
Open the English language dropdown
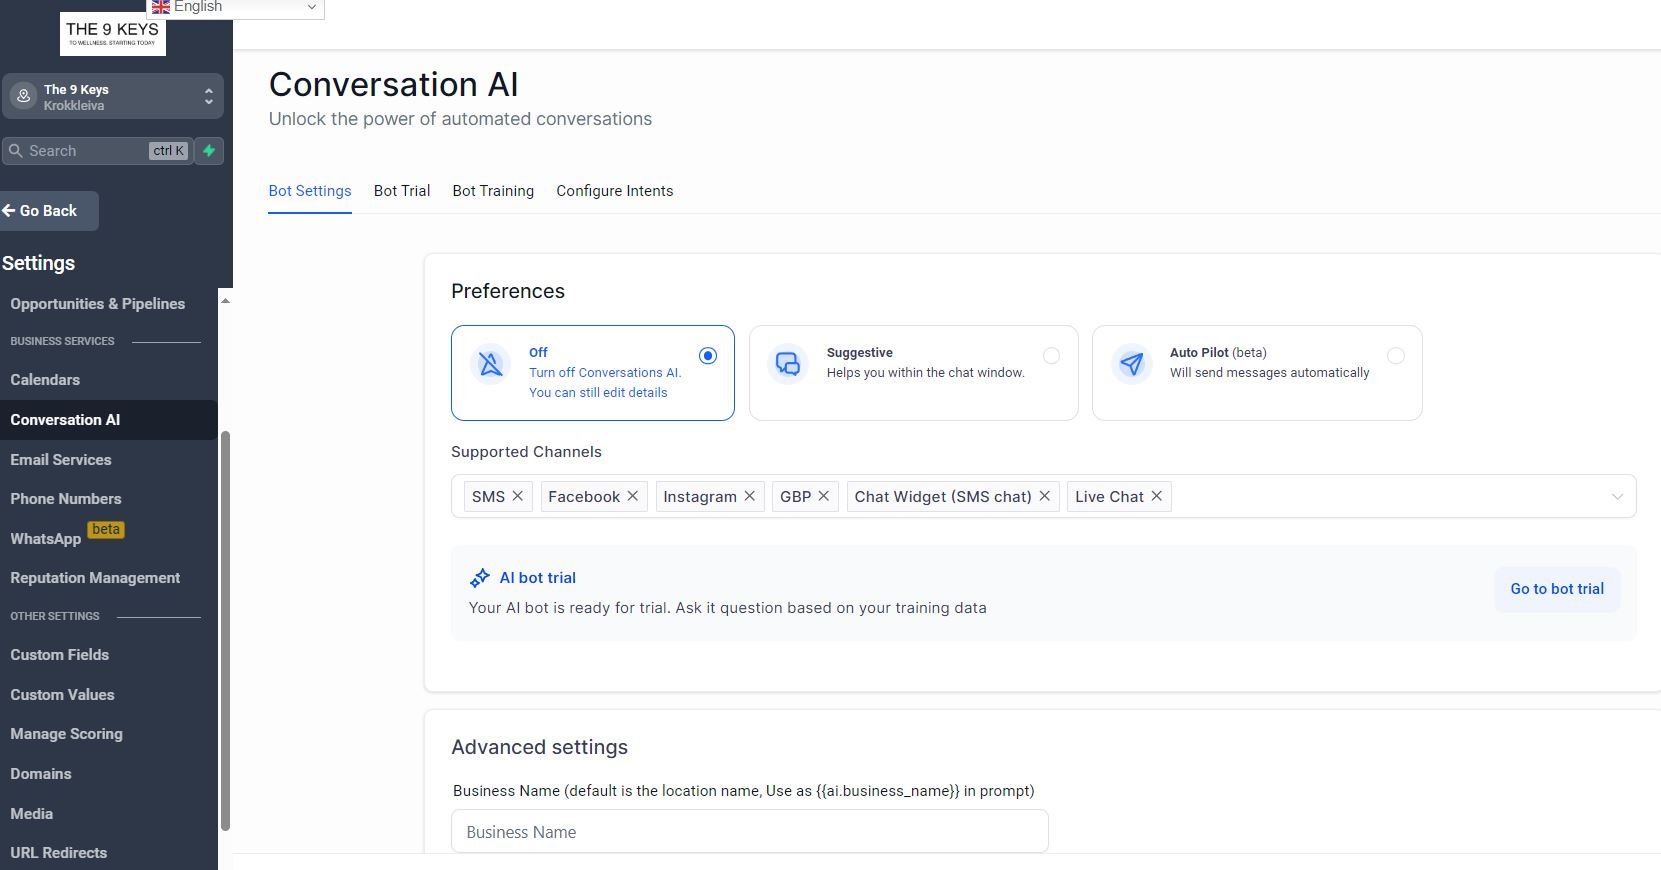pyautogui.click(x=235, y=8)
